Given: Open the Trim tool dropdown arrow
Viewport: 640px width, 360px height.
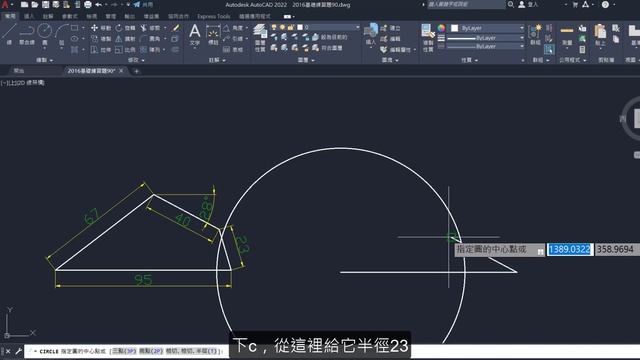Looking at the screenshot, I should (x=165, y=28).
